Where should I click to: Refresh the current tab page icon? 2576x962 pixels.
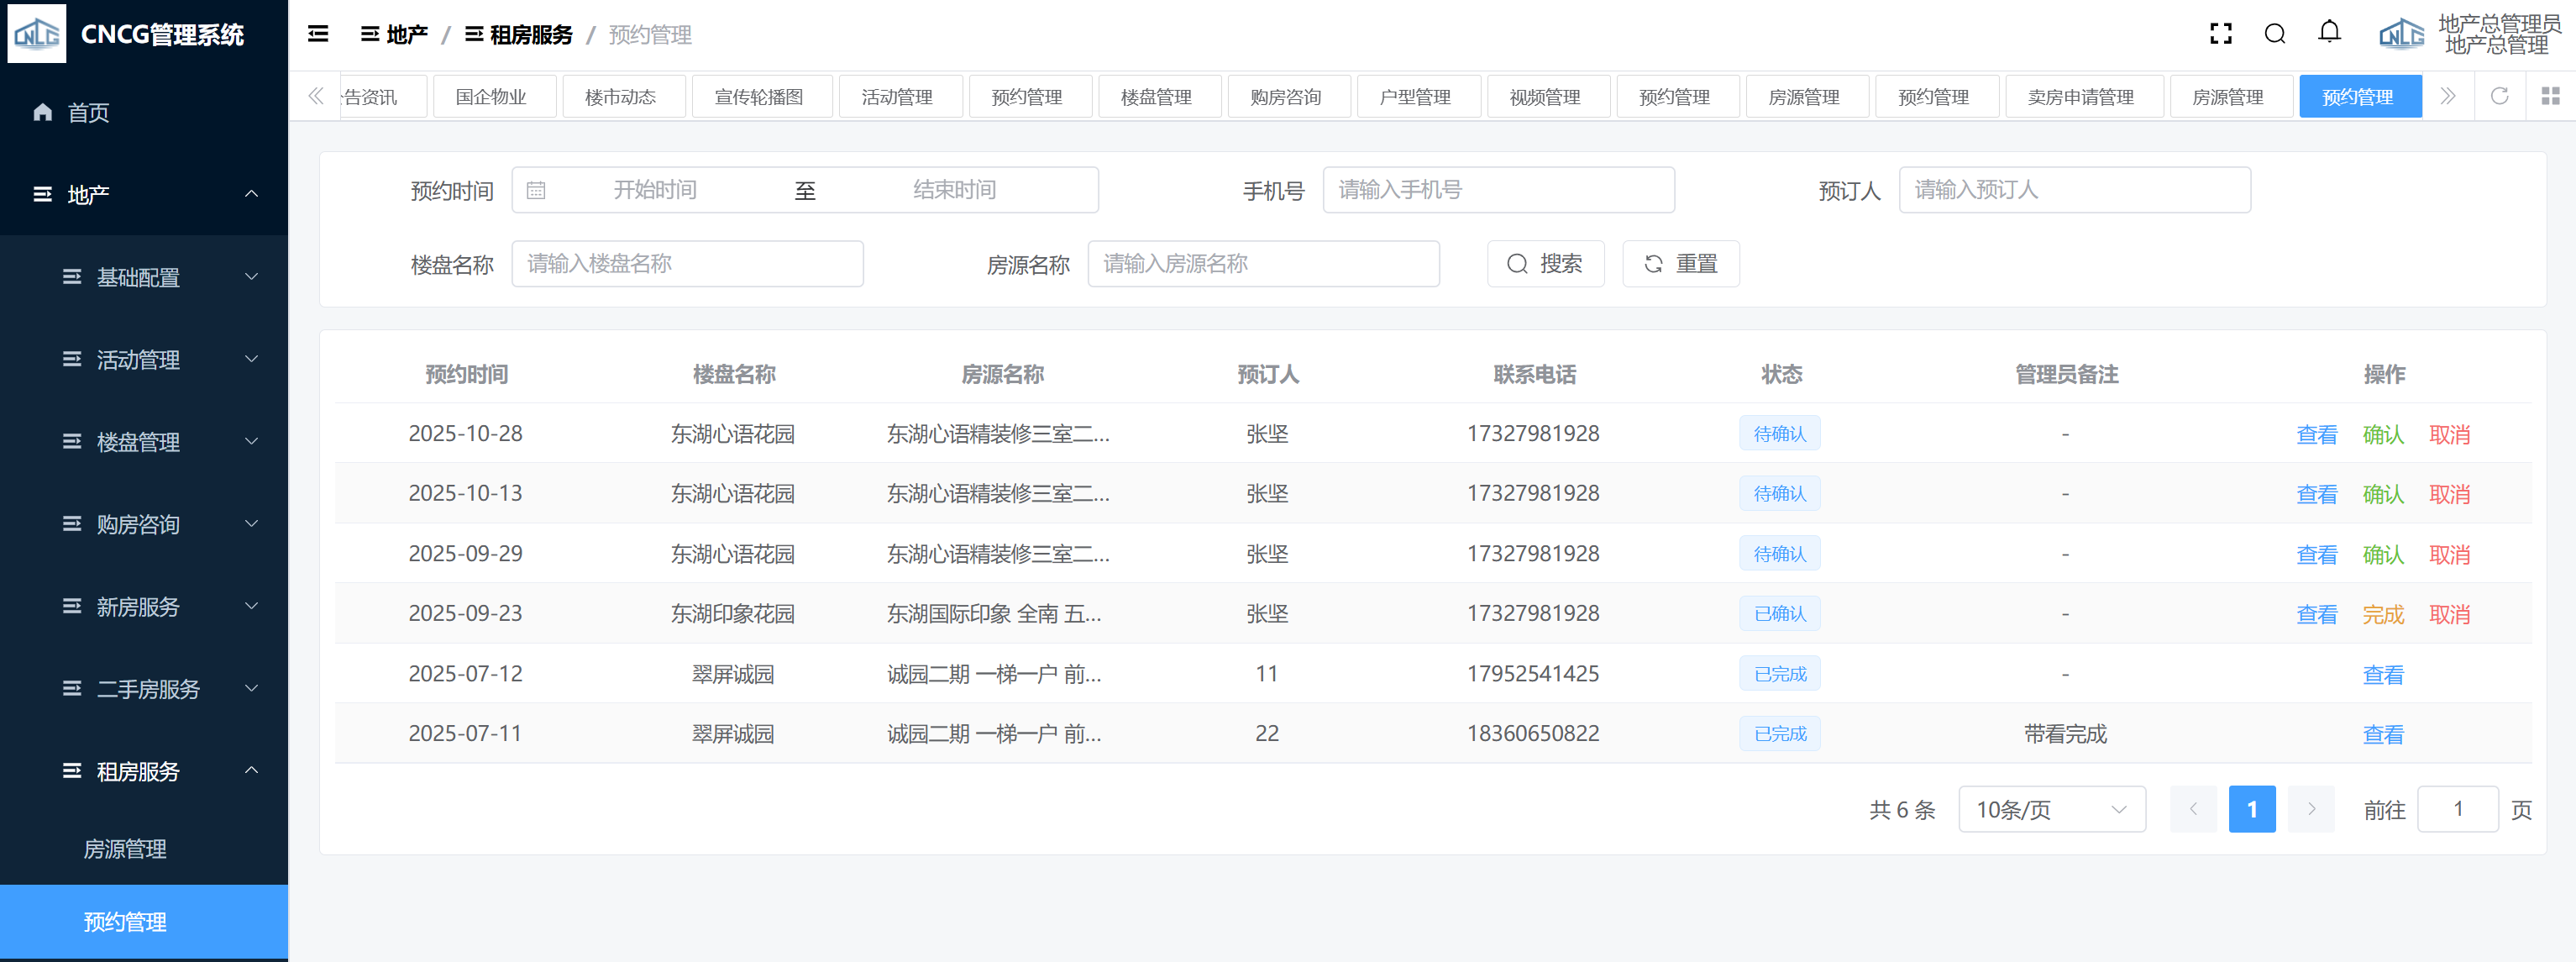2499,96
